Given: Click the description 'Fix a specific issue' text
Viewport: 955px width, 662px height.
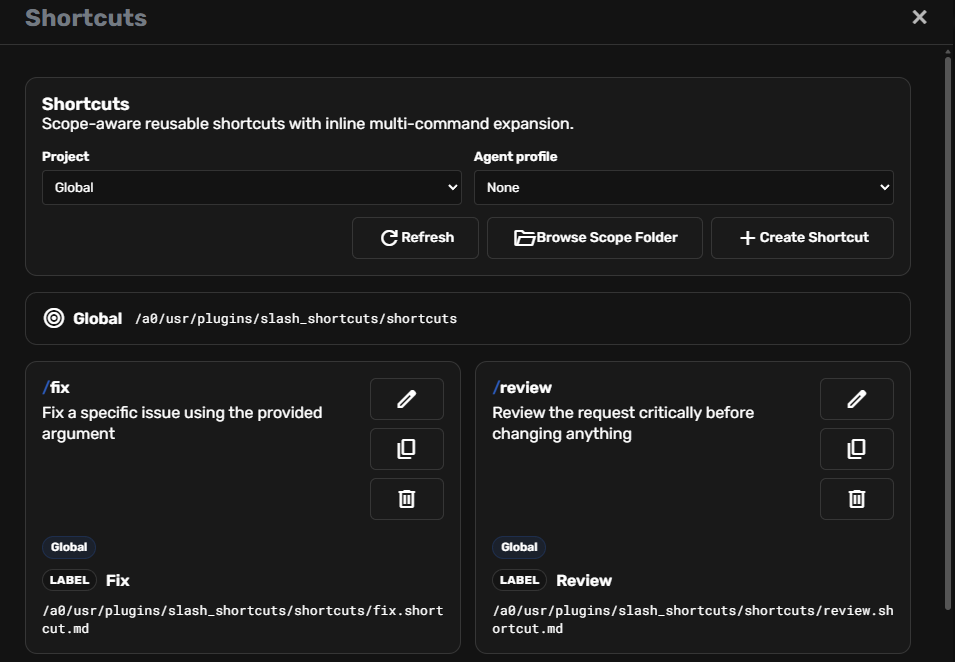Looking at the screenshot, I should click(182, 423).
